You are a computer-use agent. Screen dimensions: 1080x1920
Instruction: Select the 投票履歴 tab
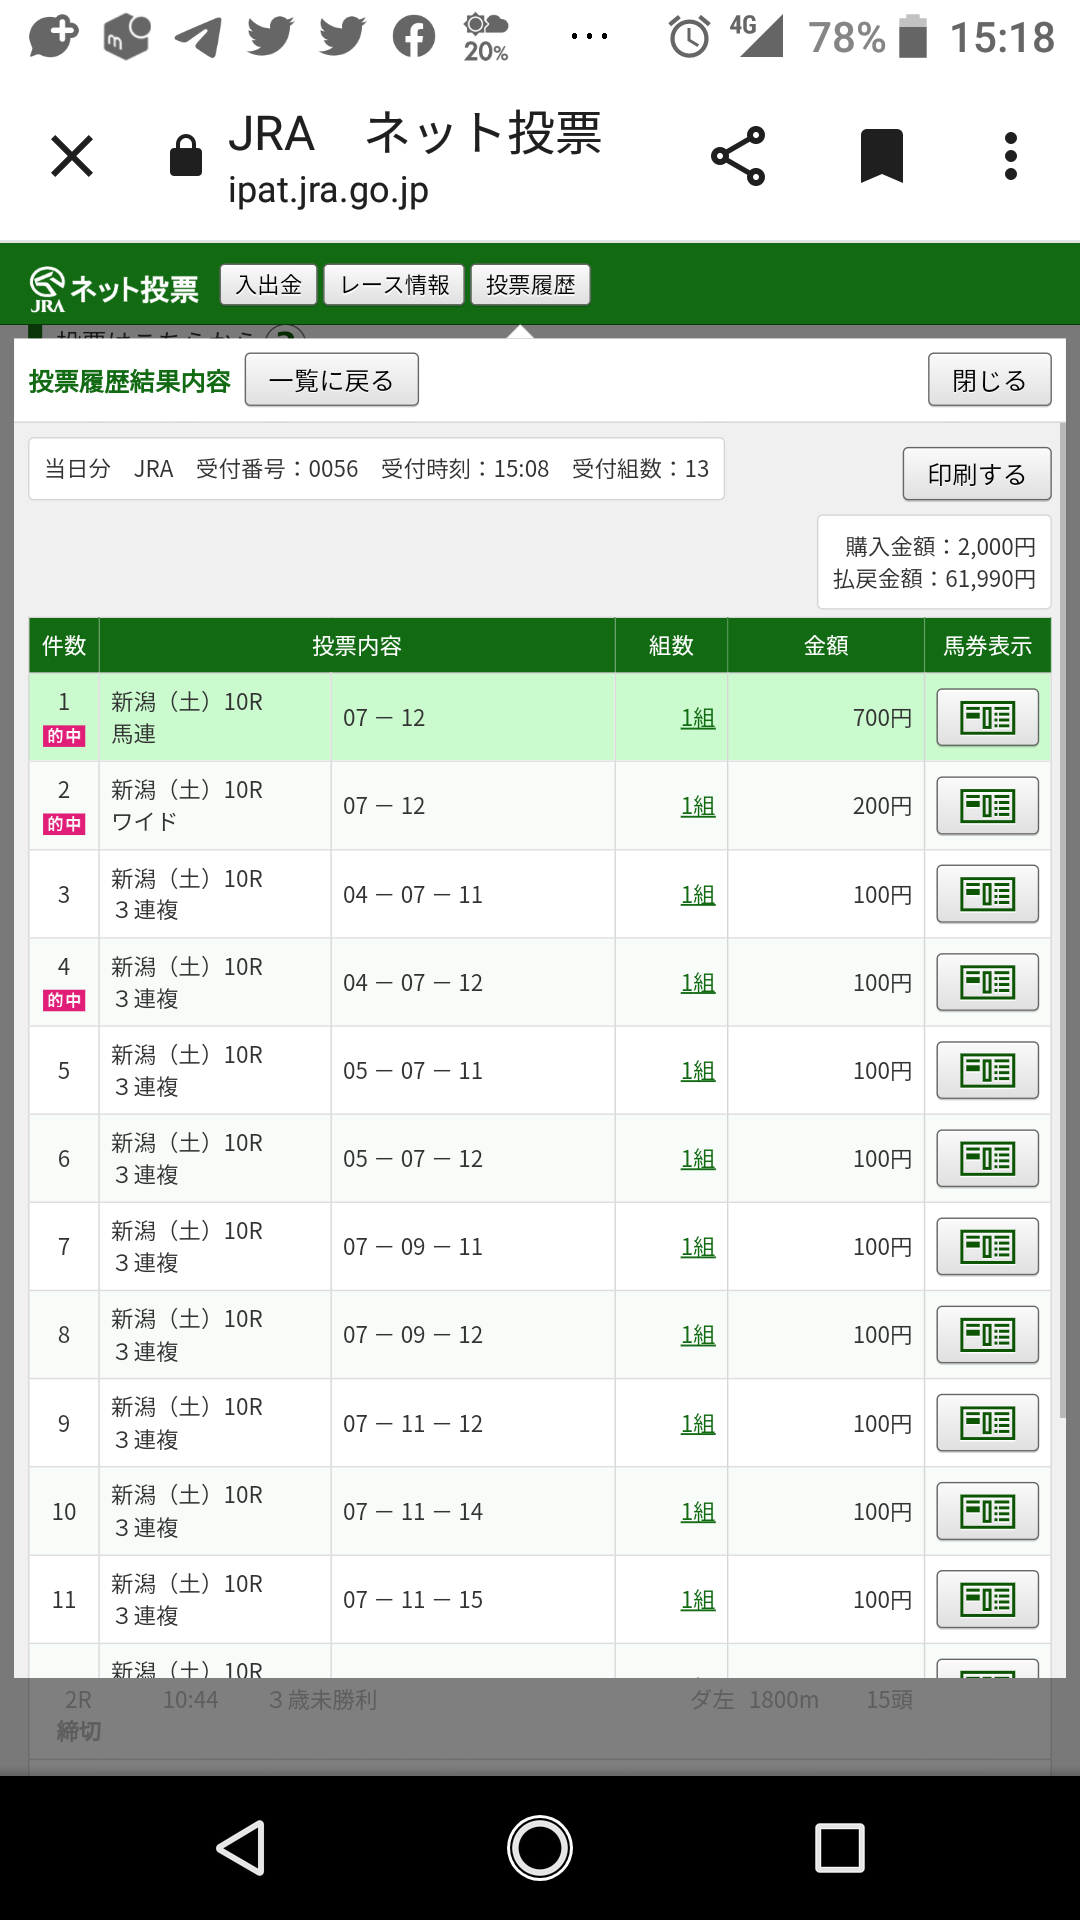(x=530, y=285)
